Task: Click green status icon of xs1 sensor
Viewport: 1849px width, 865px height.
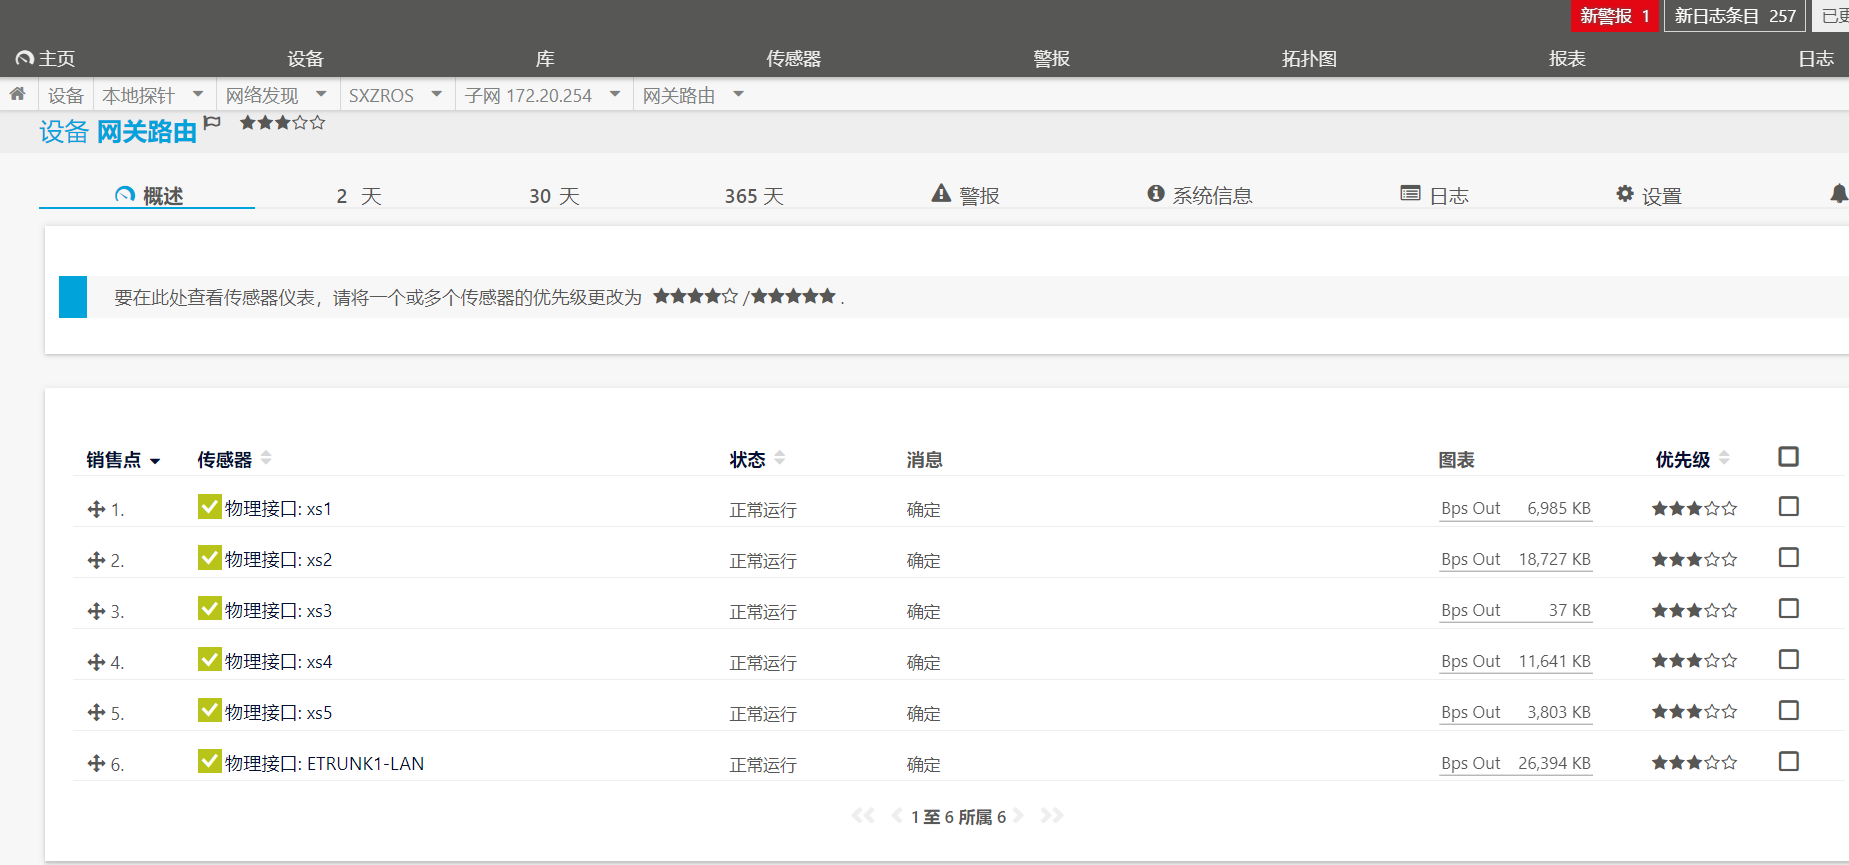Action: pyautogui.click(x=209, y=507)
